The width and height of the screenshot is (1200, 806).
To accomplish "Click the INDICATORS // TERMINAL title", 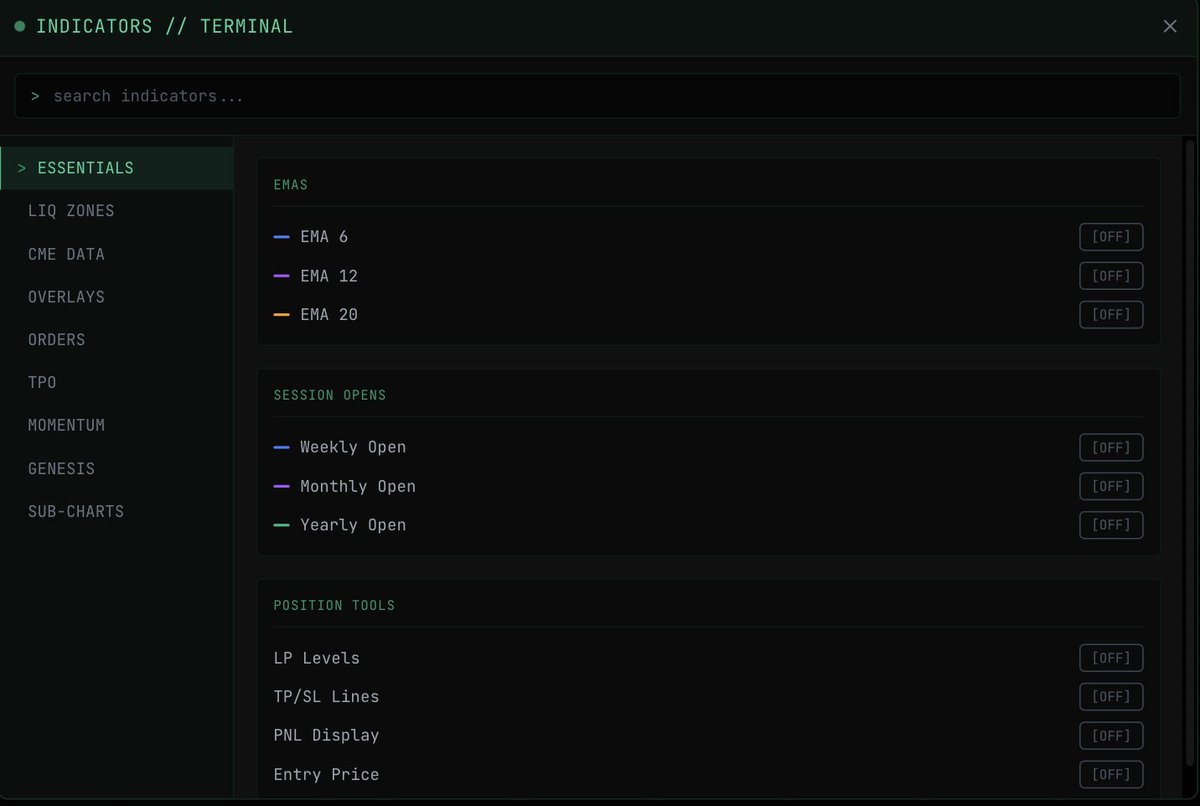I will 165,26.
